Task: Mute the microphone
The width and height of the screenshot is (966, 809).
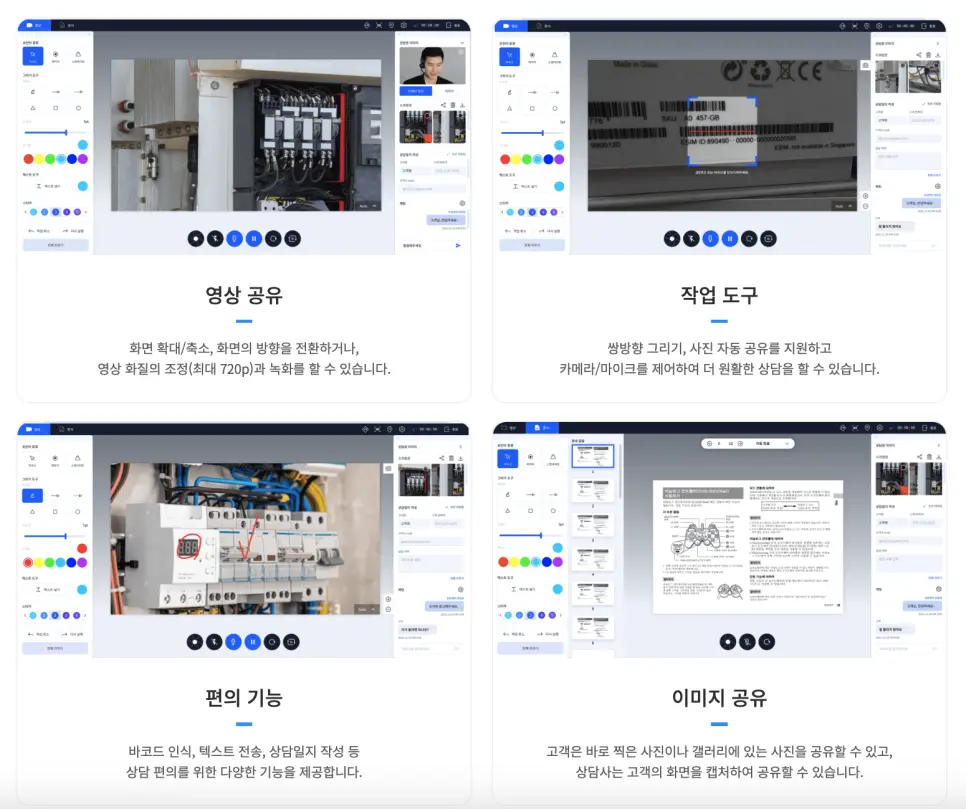Action: tap(234, 238)
